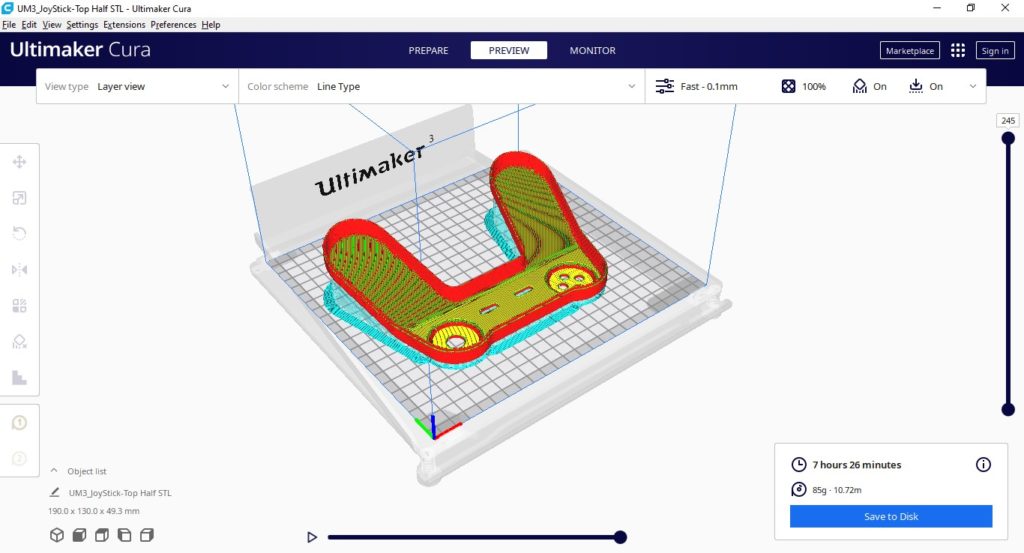Select UM3_JoyStick-Top Half STL in object list
The width and height of the screenshot is (1024, 553).
(120, 493)
